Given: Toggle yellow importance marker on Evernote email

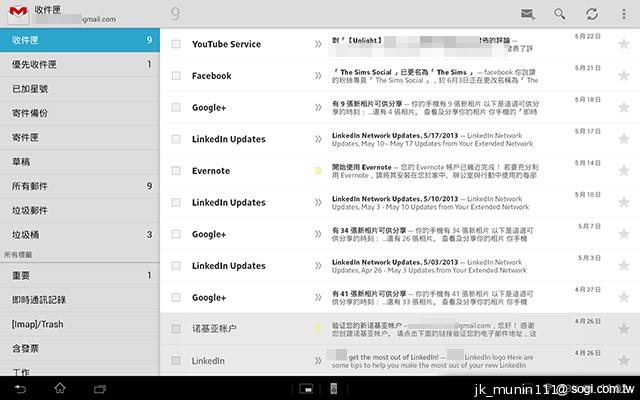Looking at the screenshot, I should click(318, 171).
